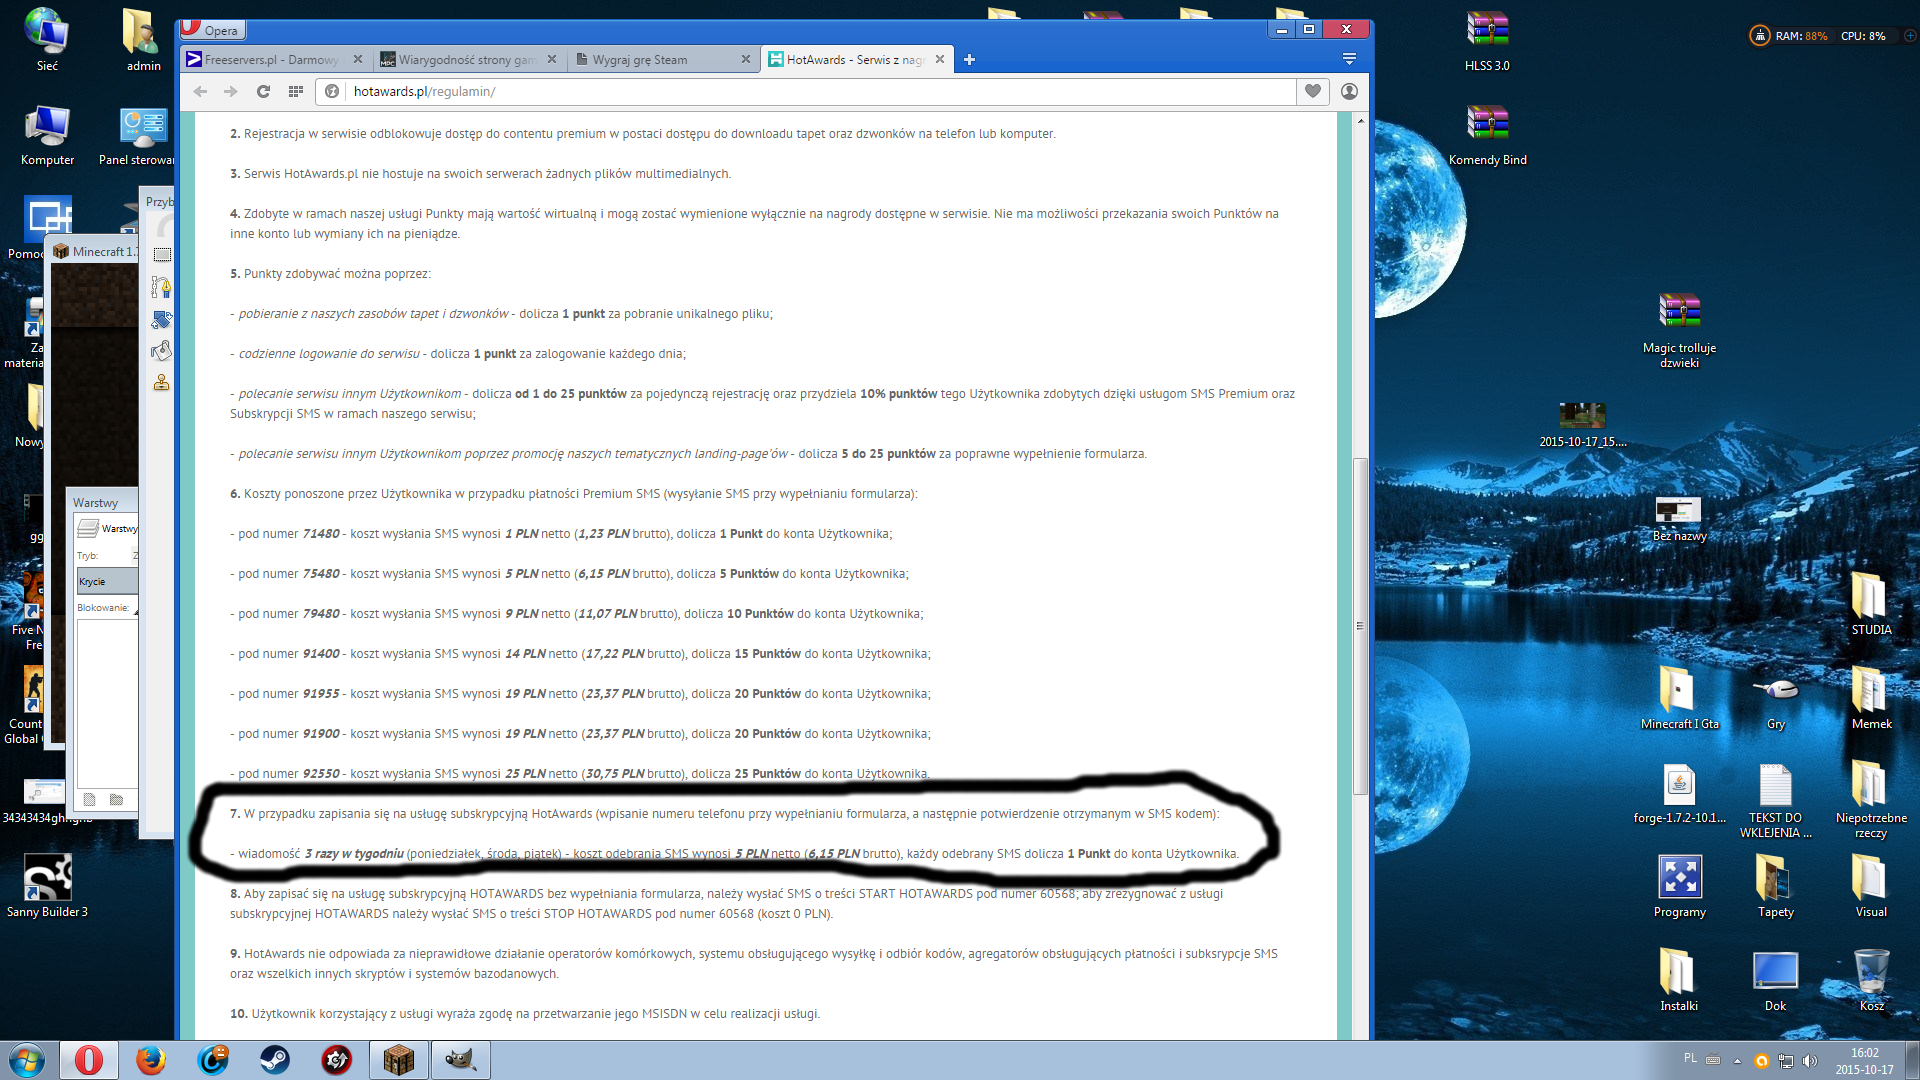The width and height of the screenshot is (1920, 1080).
Task: Select GIMP rectangle select tool
Action: (162, 255)
